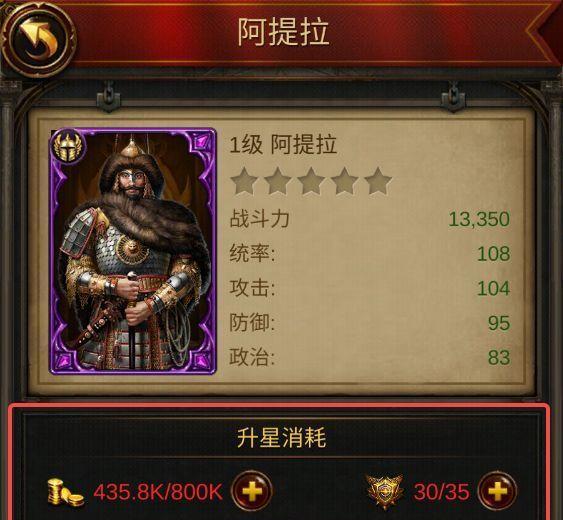Tap the 防御 stat row showing 95

(369, 323)
